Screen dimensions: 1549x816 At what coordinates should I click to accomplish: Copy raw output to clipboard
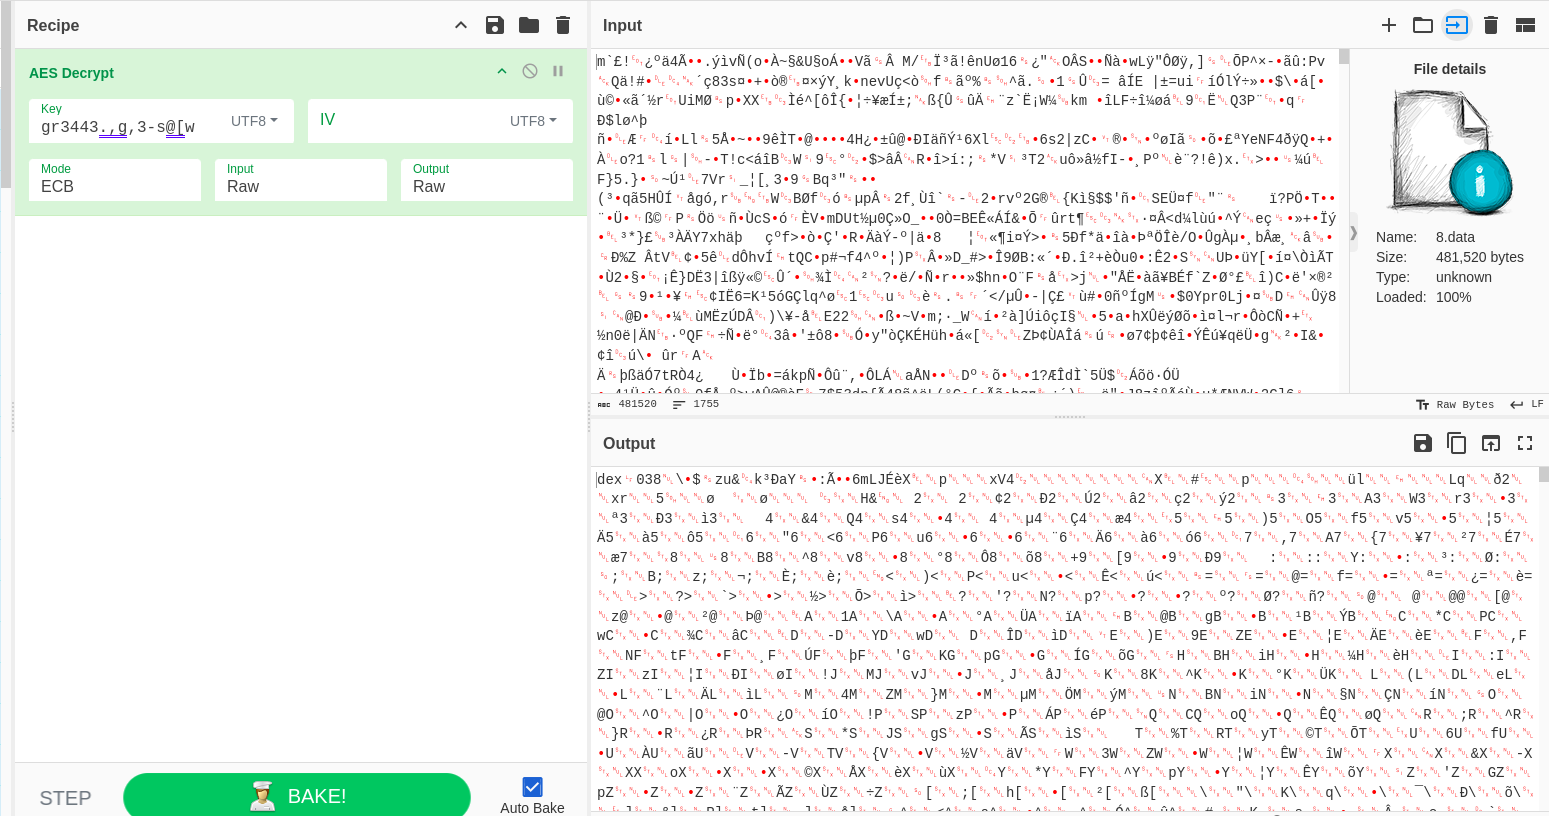[1457, 443]
